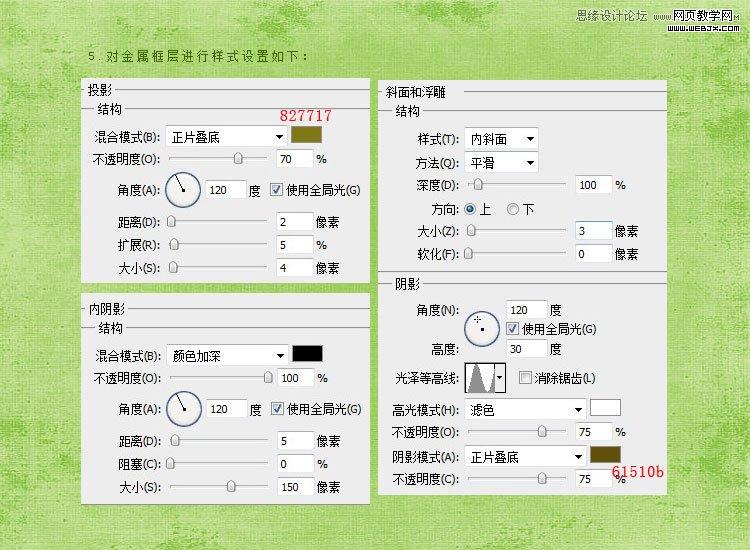Open Bevel 方法 dropdown 平滑
The image size is (750, 550).
[x=501, y=163]
